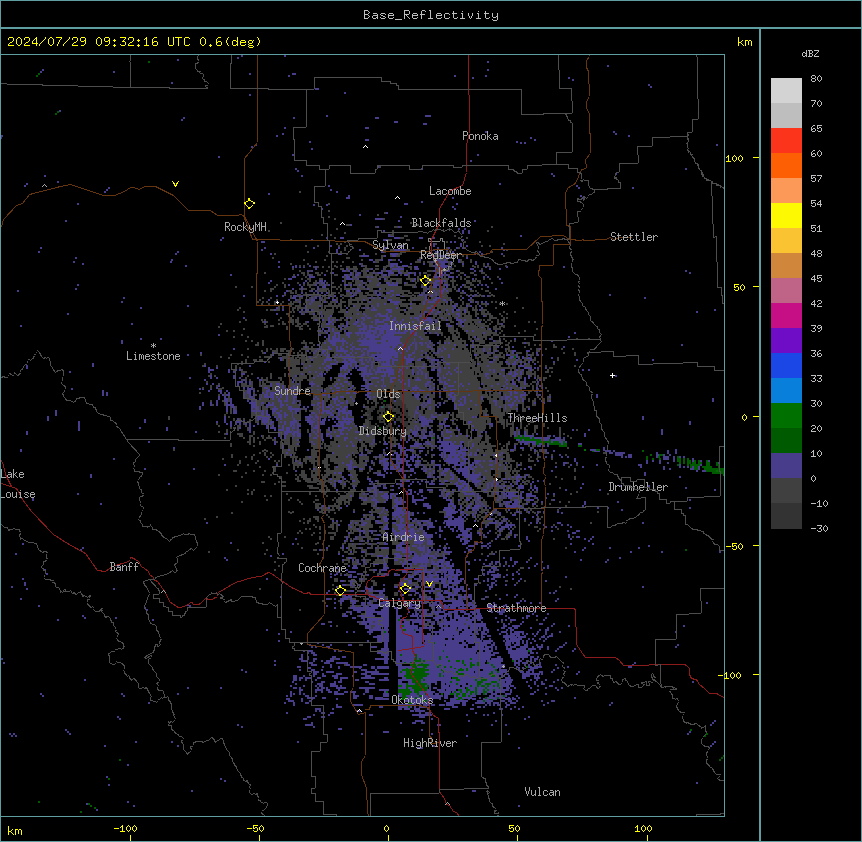Click the Lacombe town label
The image size is (862, 842).
450,191
